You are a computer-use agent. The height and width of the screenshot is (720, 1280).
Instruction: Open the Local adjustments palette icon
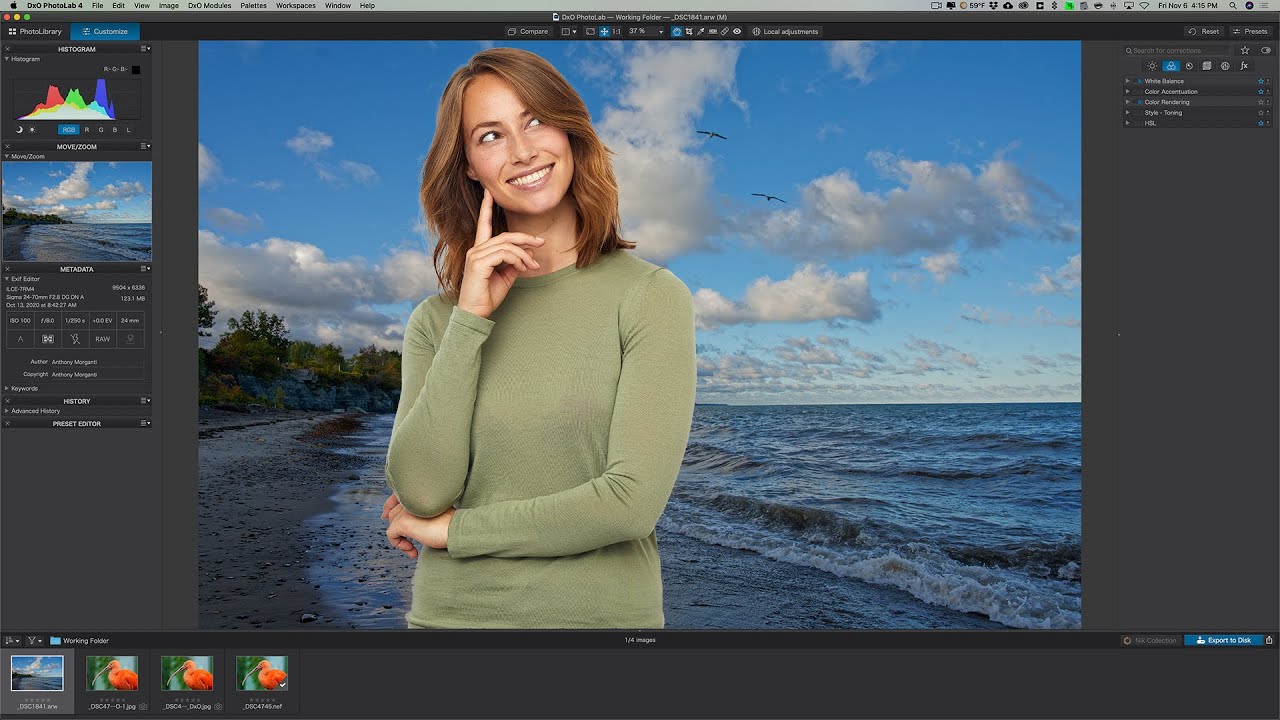click(x=1225, y=66)
